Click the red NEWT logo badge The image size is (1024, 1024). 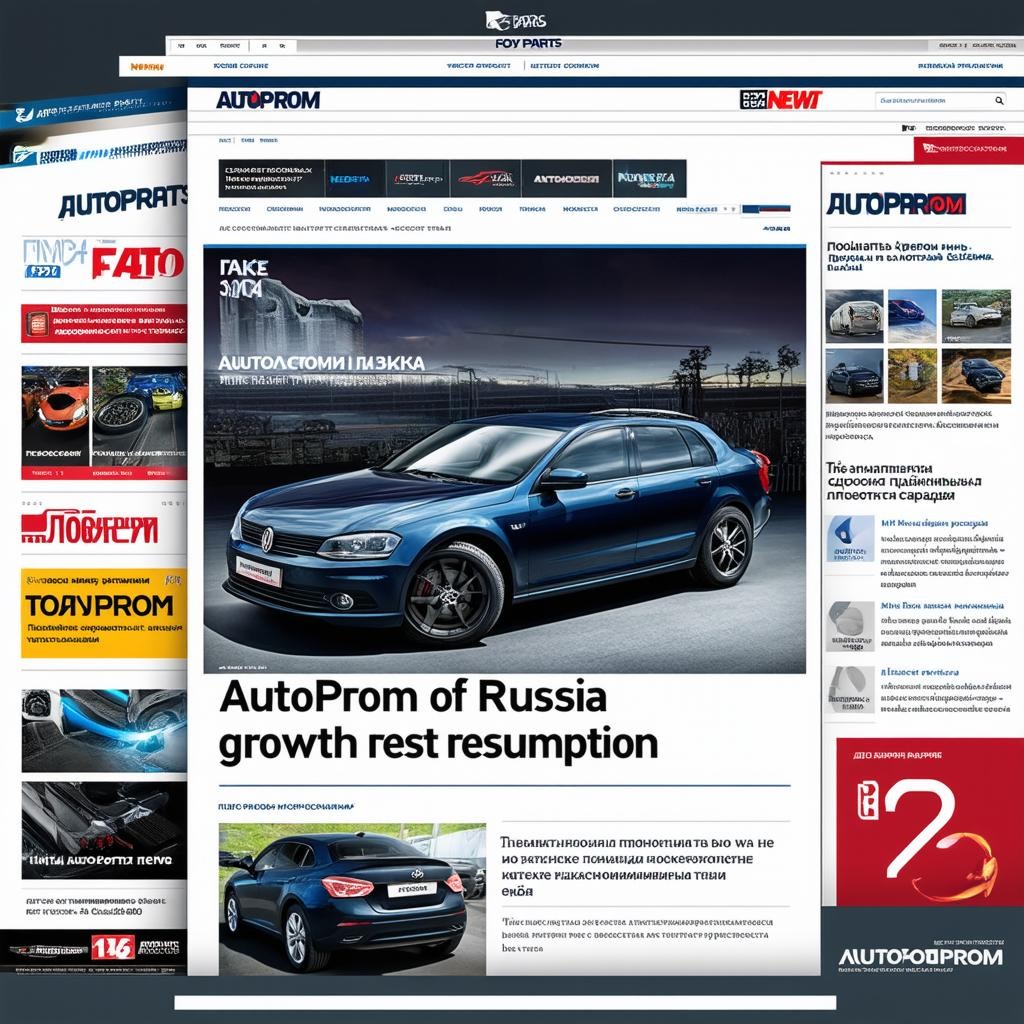781,100
